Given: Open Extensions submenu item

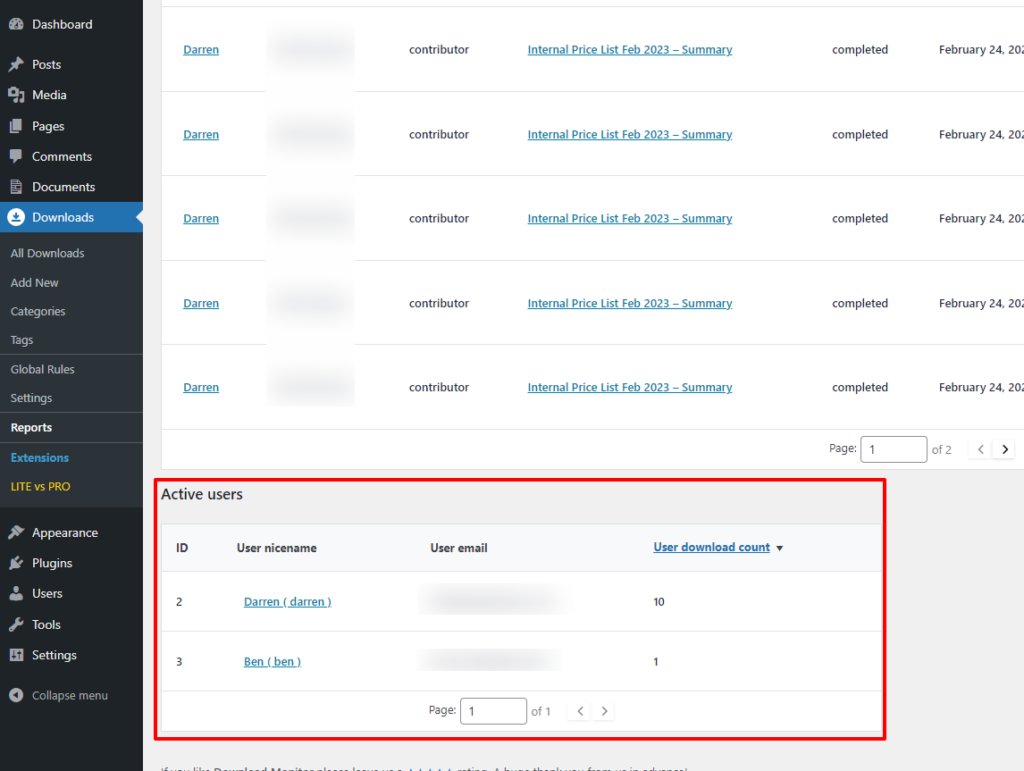Looking at the screenshot, I should (x=39, y=458).
